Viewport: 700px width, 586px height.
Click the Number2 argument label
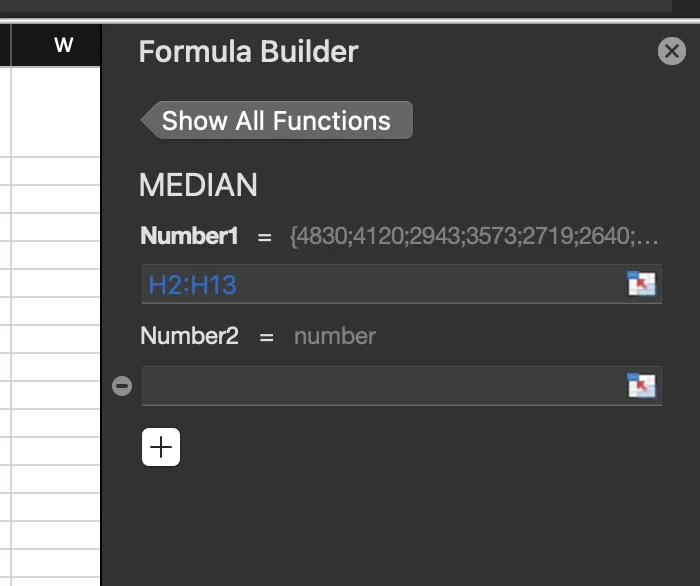[x=190, y=336]
